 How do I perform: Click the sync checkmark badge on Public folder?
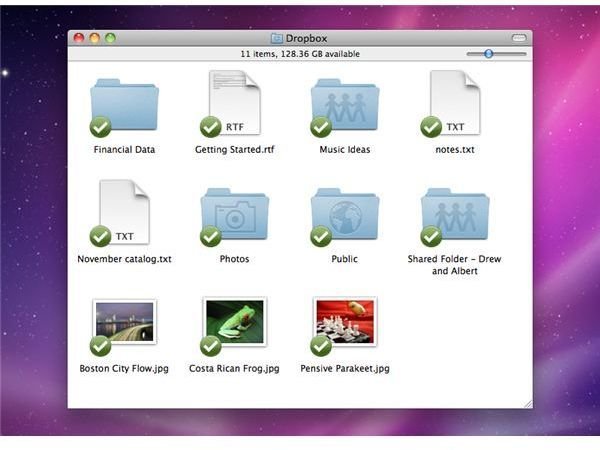coord(321,236)
